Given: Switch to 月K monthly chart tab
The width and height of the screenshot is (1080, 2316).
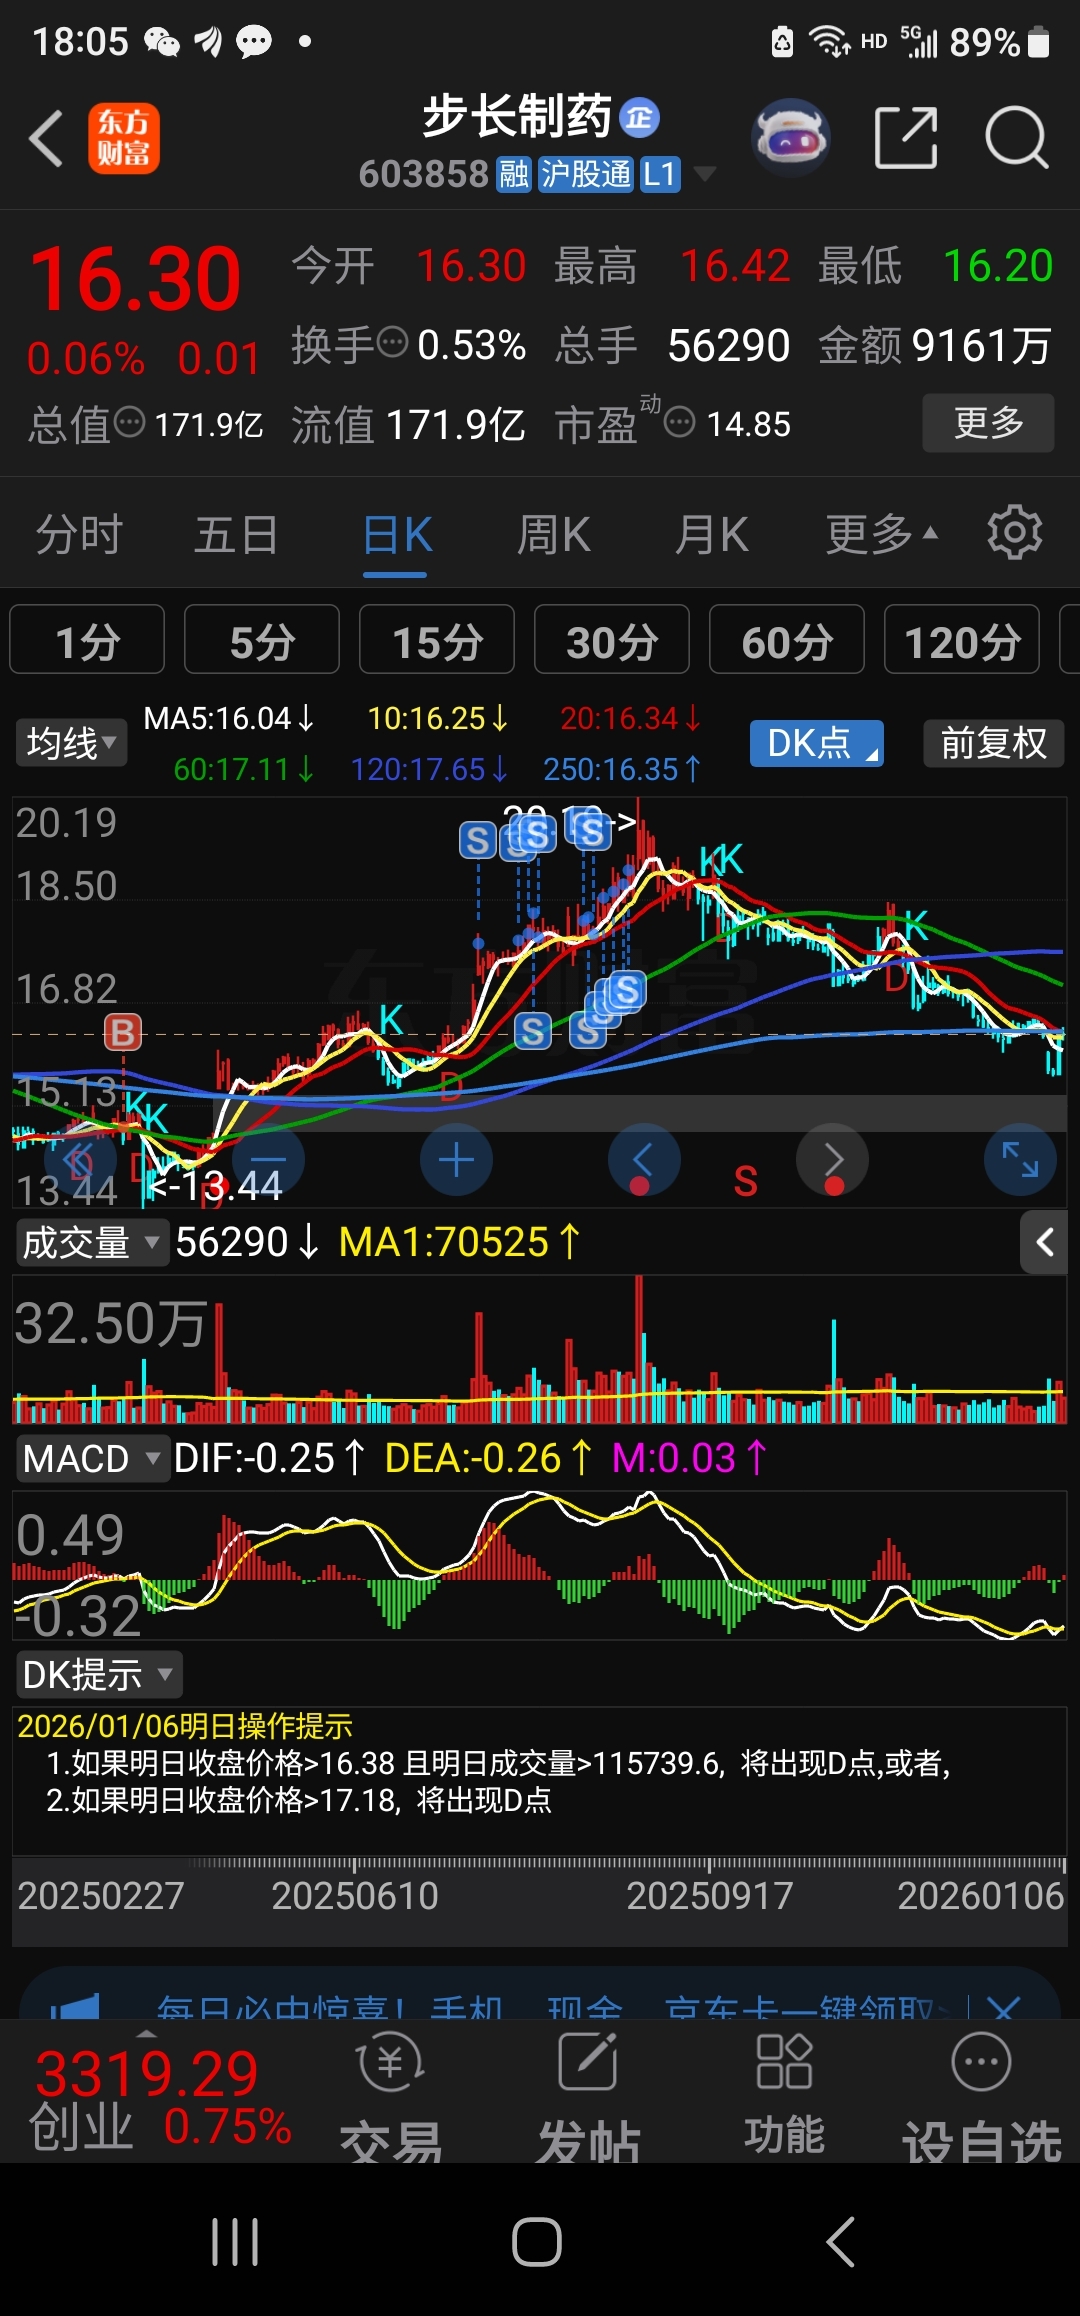Looking at the screenshot, I should tap(711, 534).
